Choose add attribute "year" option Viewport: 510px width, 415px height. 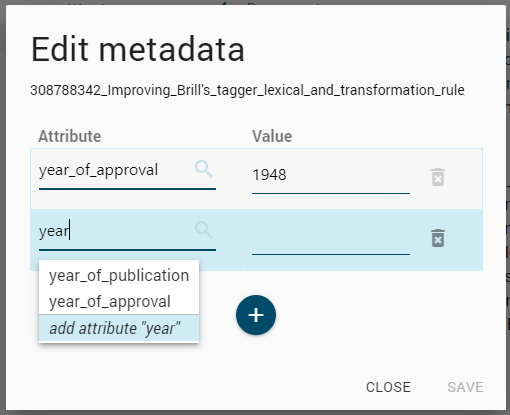[x=119, y=328]
